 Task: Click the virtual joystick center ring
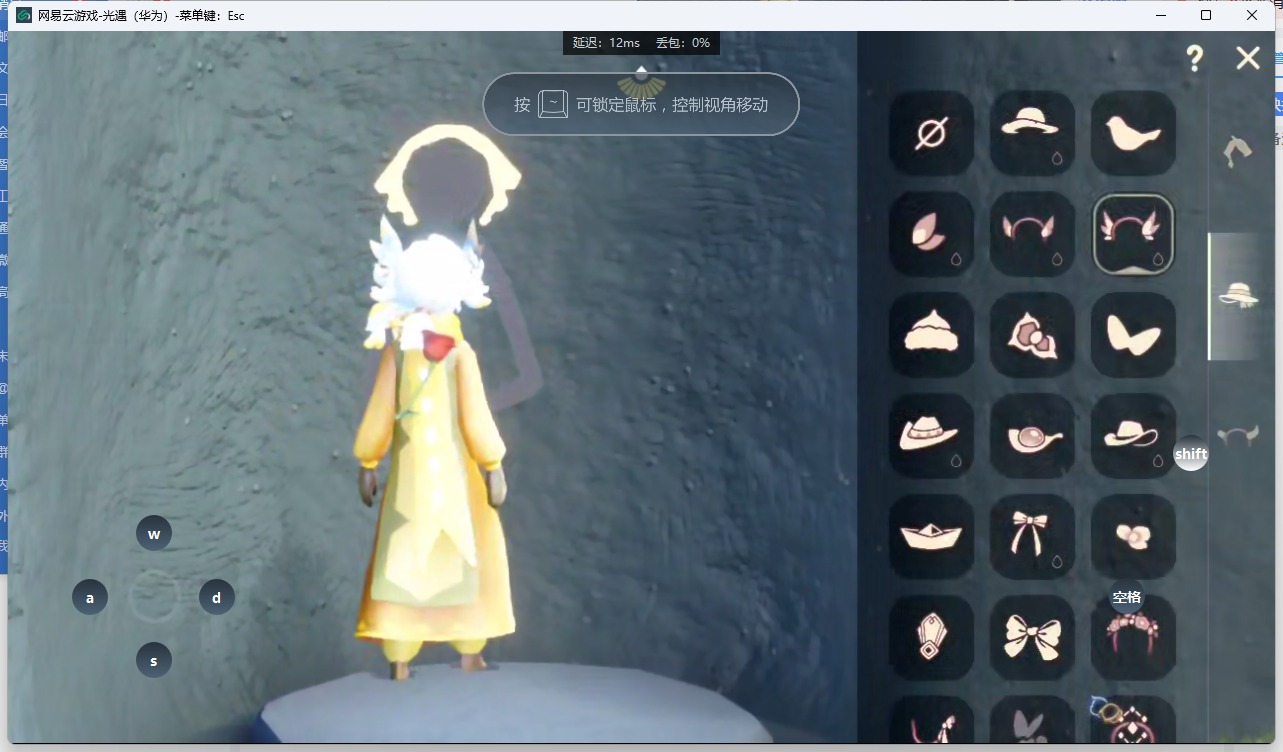154,597
